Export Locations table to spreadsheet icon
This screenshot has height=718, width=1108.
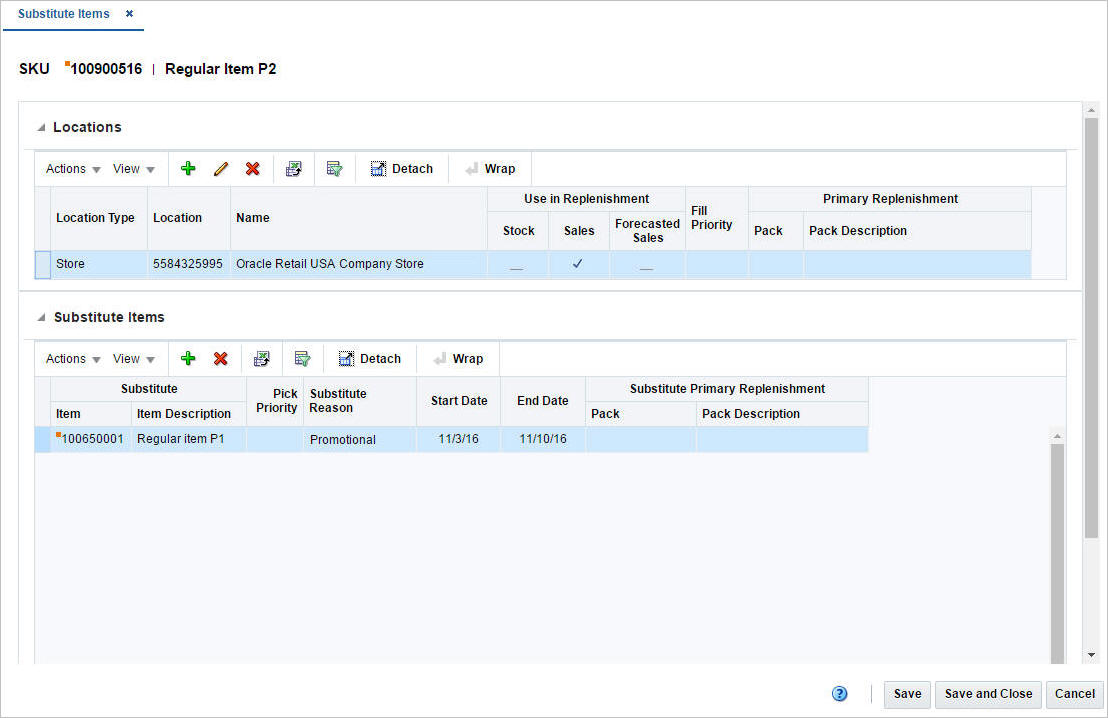[293, 169]
